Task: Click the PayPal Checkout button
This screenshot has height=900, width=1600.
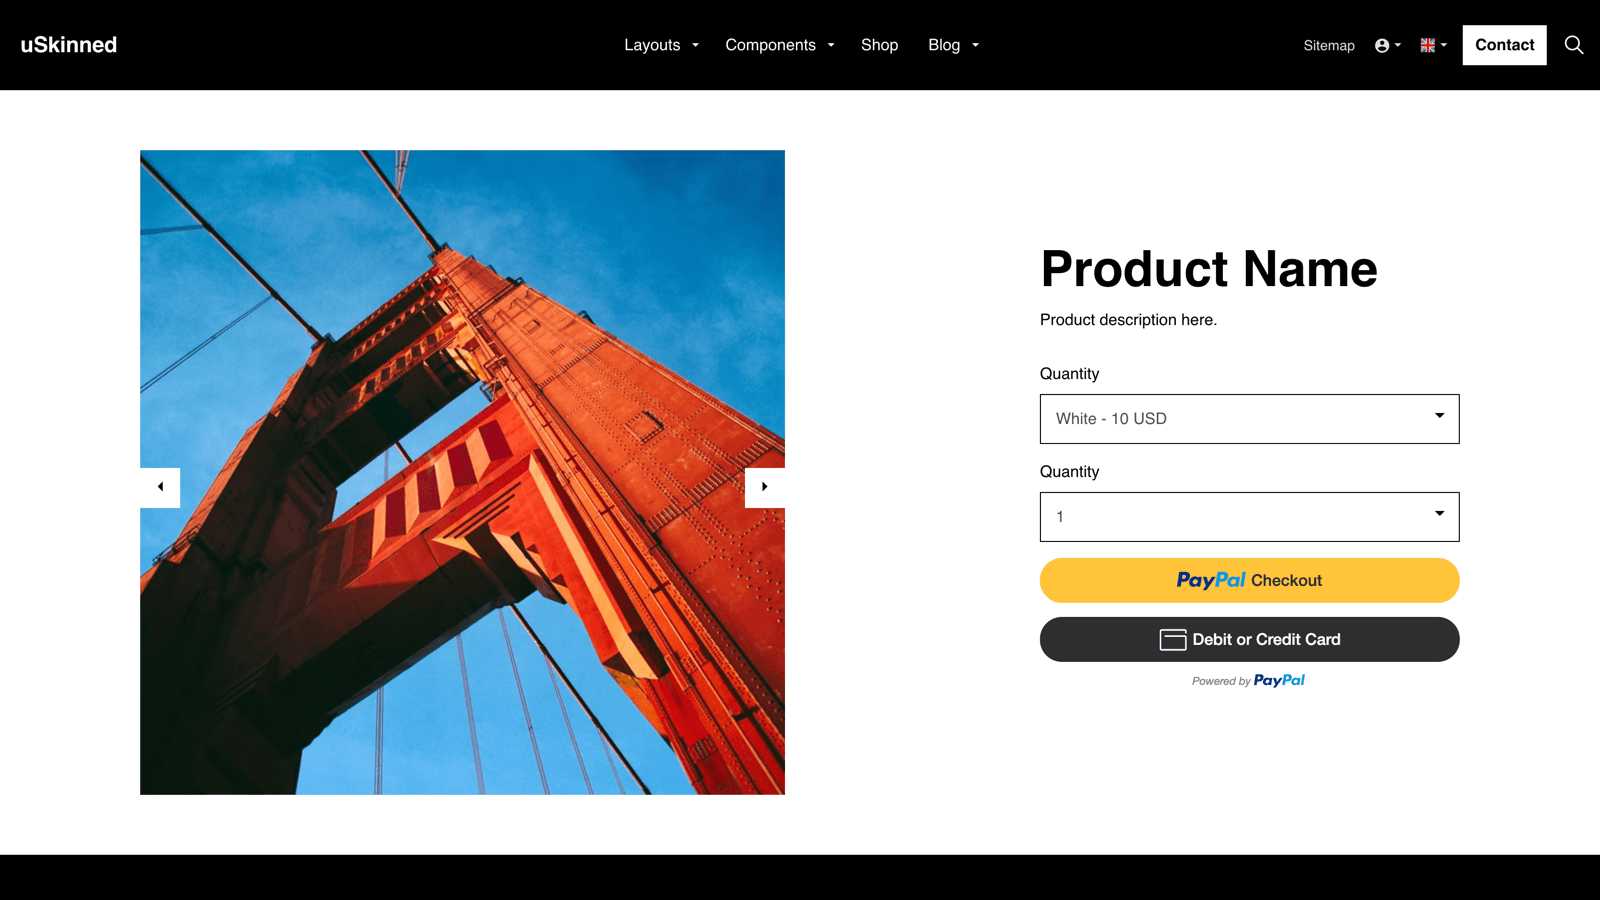Action: (1249, 580)
